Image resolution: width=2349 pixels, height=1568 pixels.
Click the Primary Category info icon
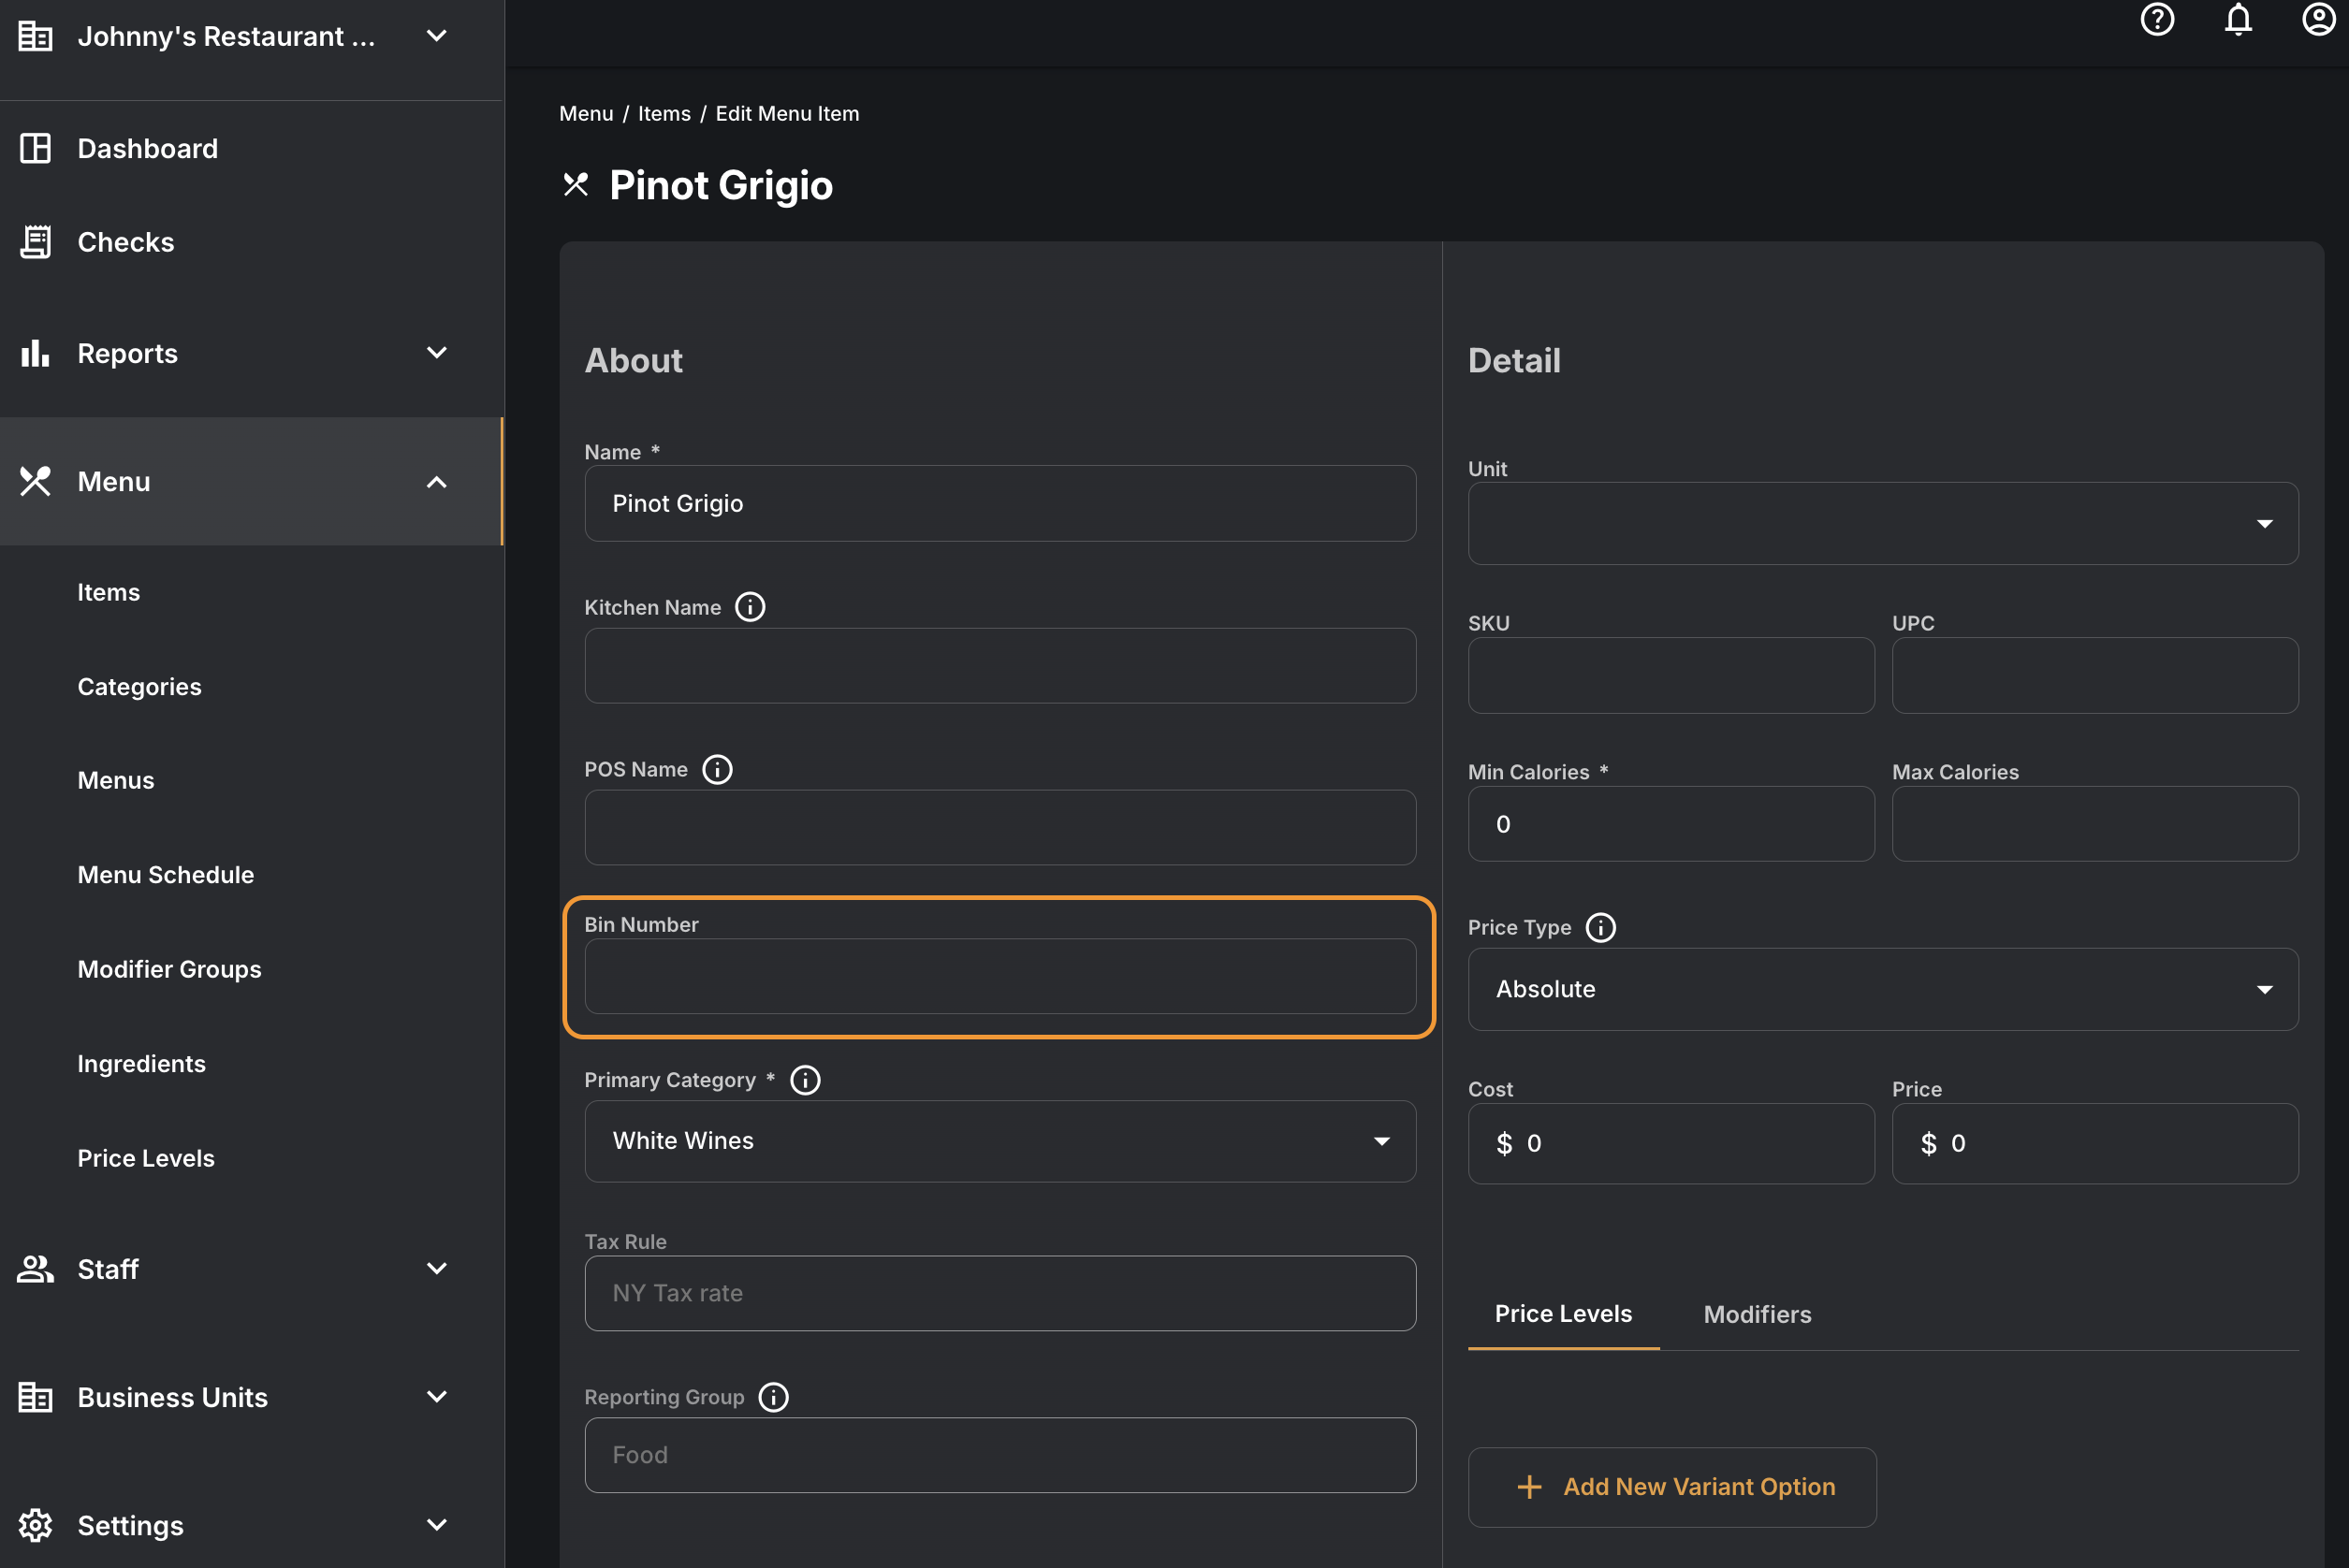click(805, 1080)
